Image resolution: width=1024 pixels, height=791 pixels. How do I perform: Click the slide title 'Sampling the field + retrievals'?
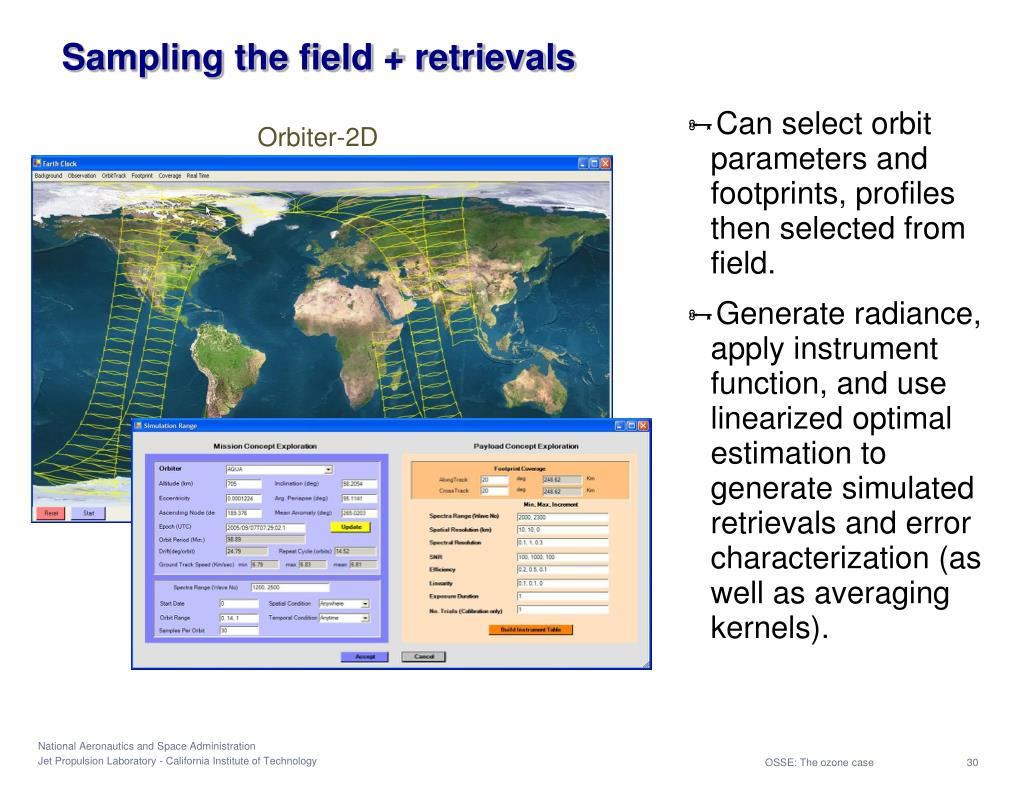coord(319,57)
